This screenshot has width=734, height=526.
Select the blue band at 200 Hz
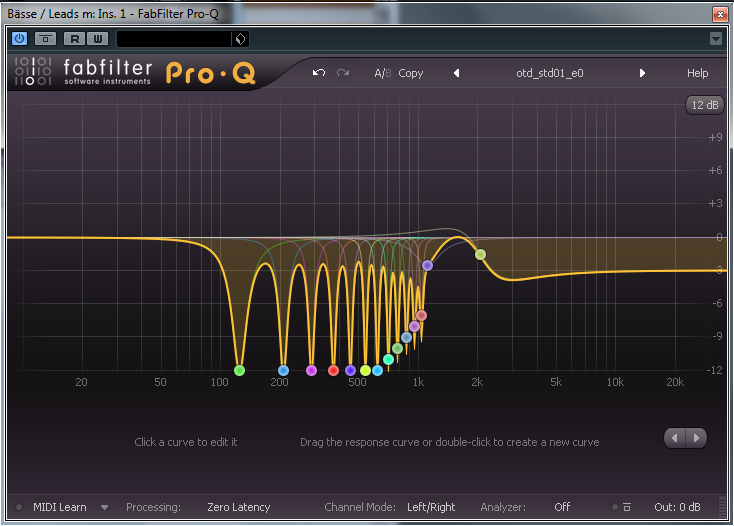click(x=283, y=371)
